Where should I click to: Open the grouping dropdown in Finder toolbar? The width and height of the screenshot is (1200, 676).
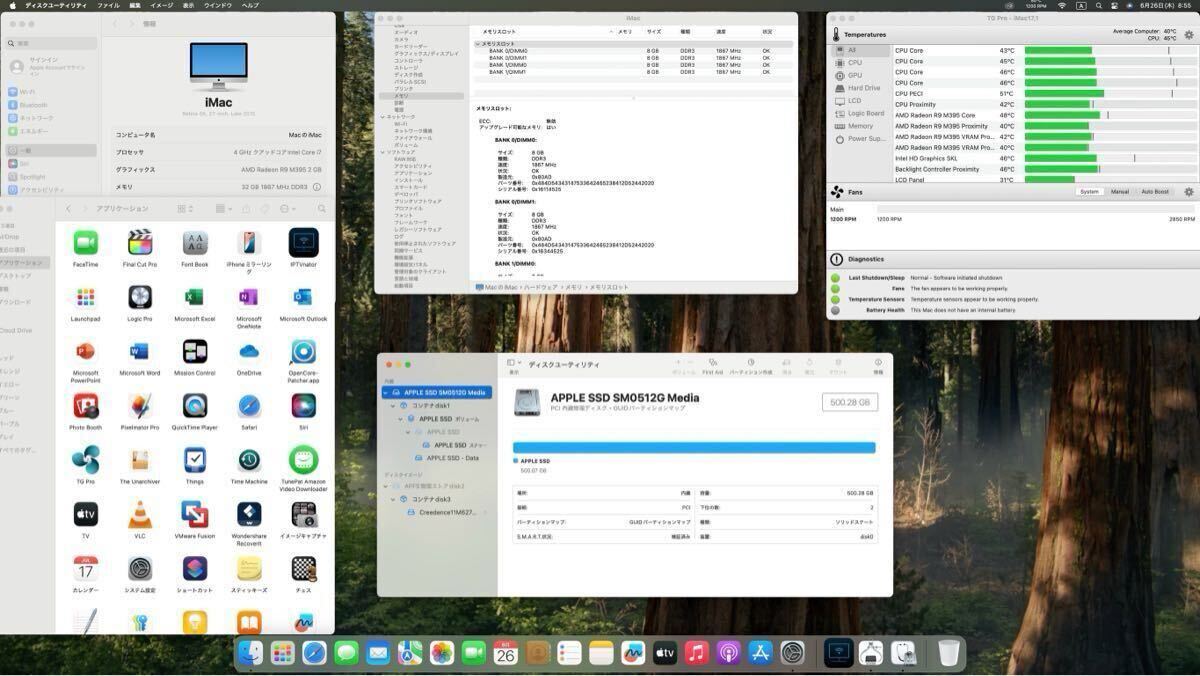[223, 209]
